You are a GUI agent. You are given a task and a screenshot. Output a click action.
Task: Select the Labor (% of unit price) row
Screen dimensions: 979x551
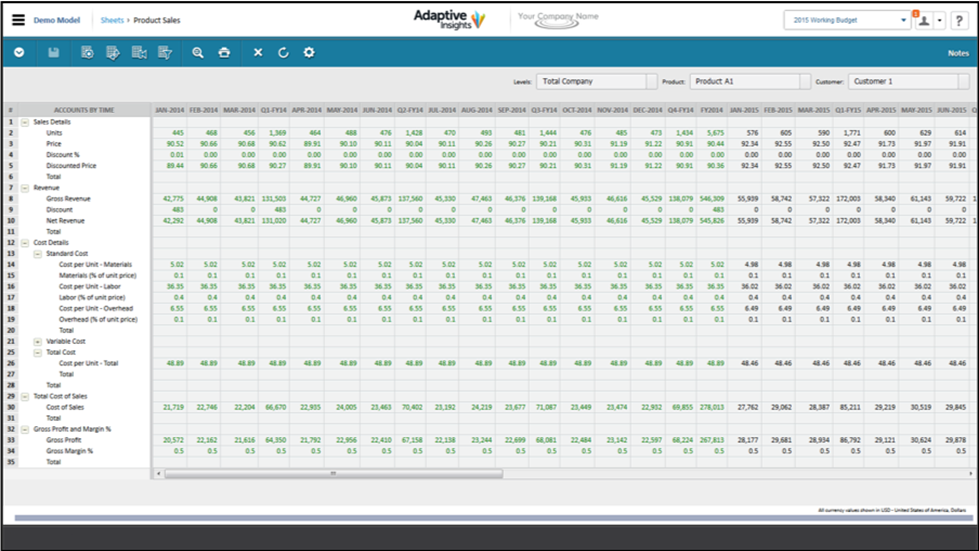(x=92, y=298)
